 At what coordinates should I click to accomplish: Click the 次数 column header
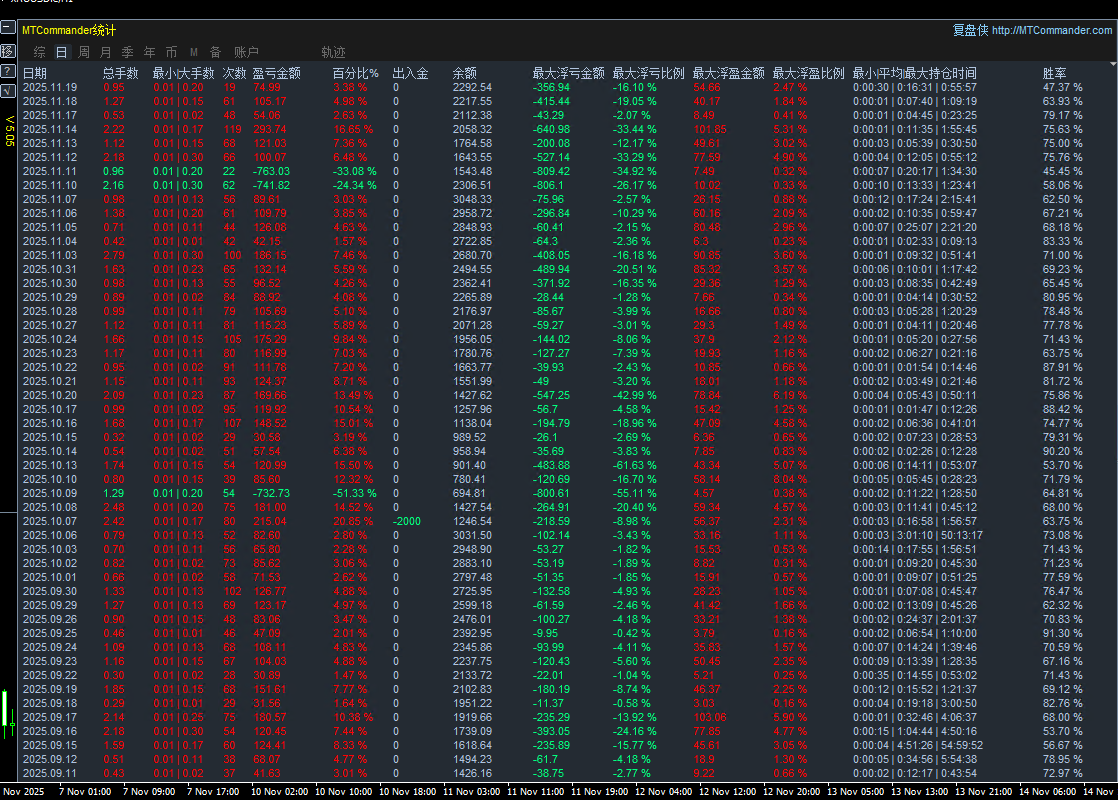point(235,73)
